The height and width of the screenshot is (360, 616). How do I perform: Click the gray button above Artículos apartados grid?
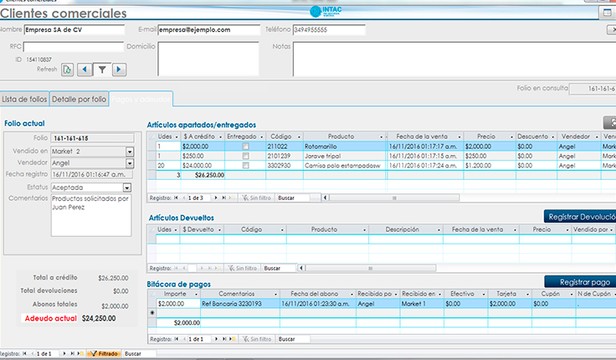[x=610, y=123]
